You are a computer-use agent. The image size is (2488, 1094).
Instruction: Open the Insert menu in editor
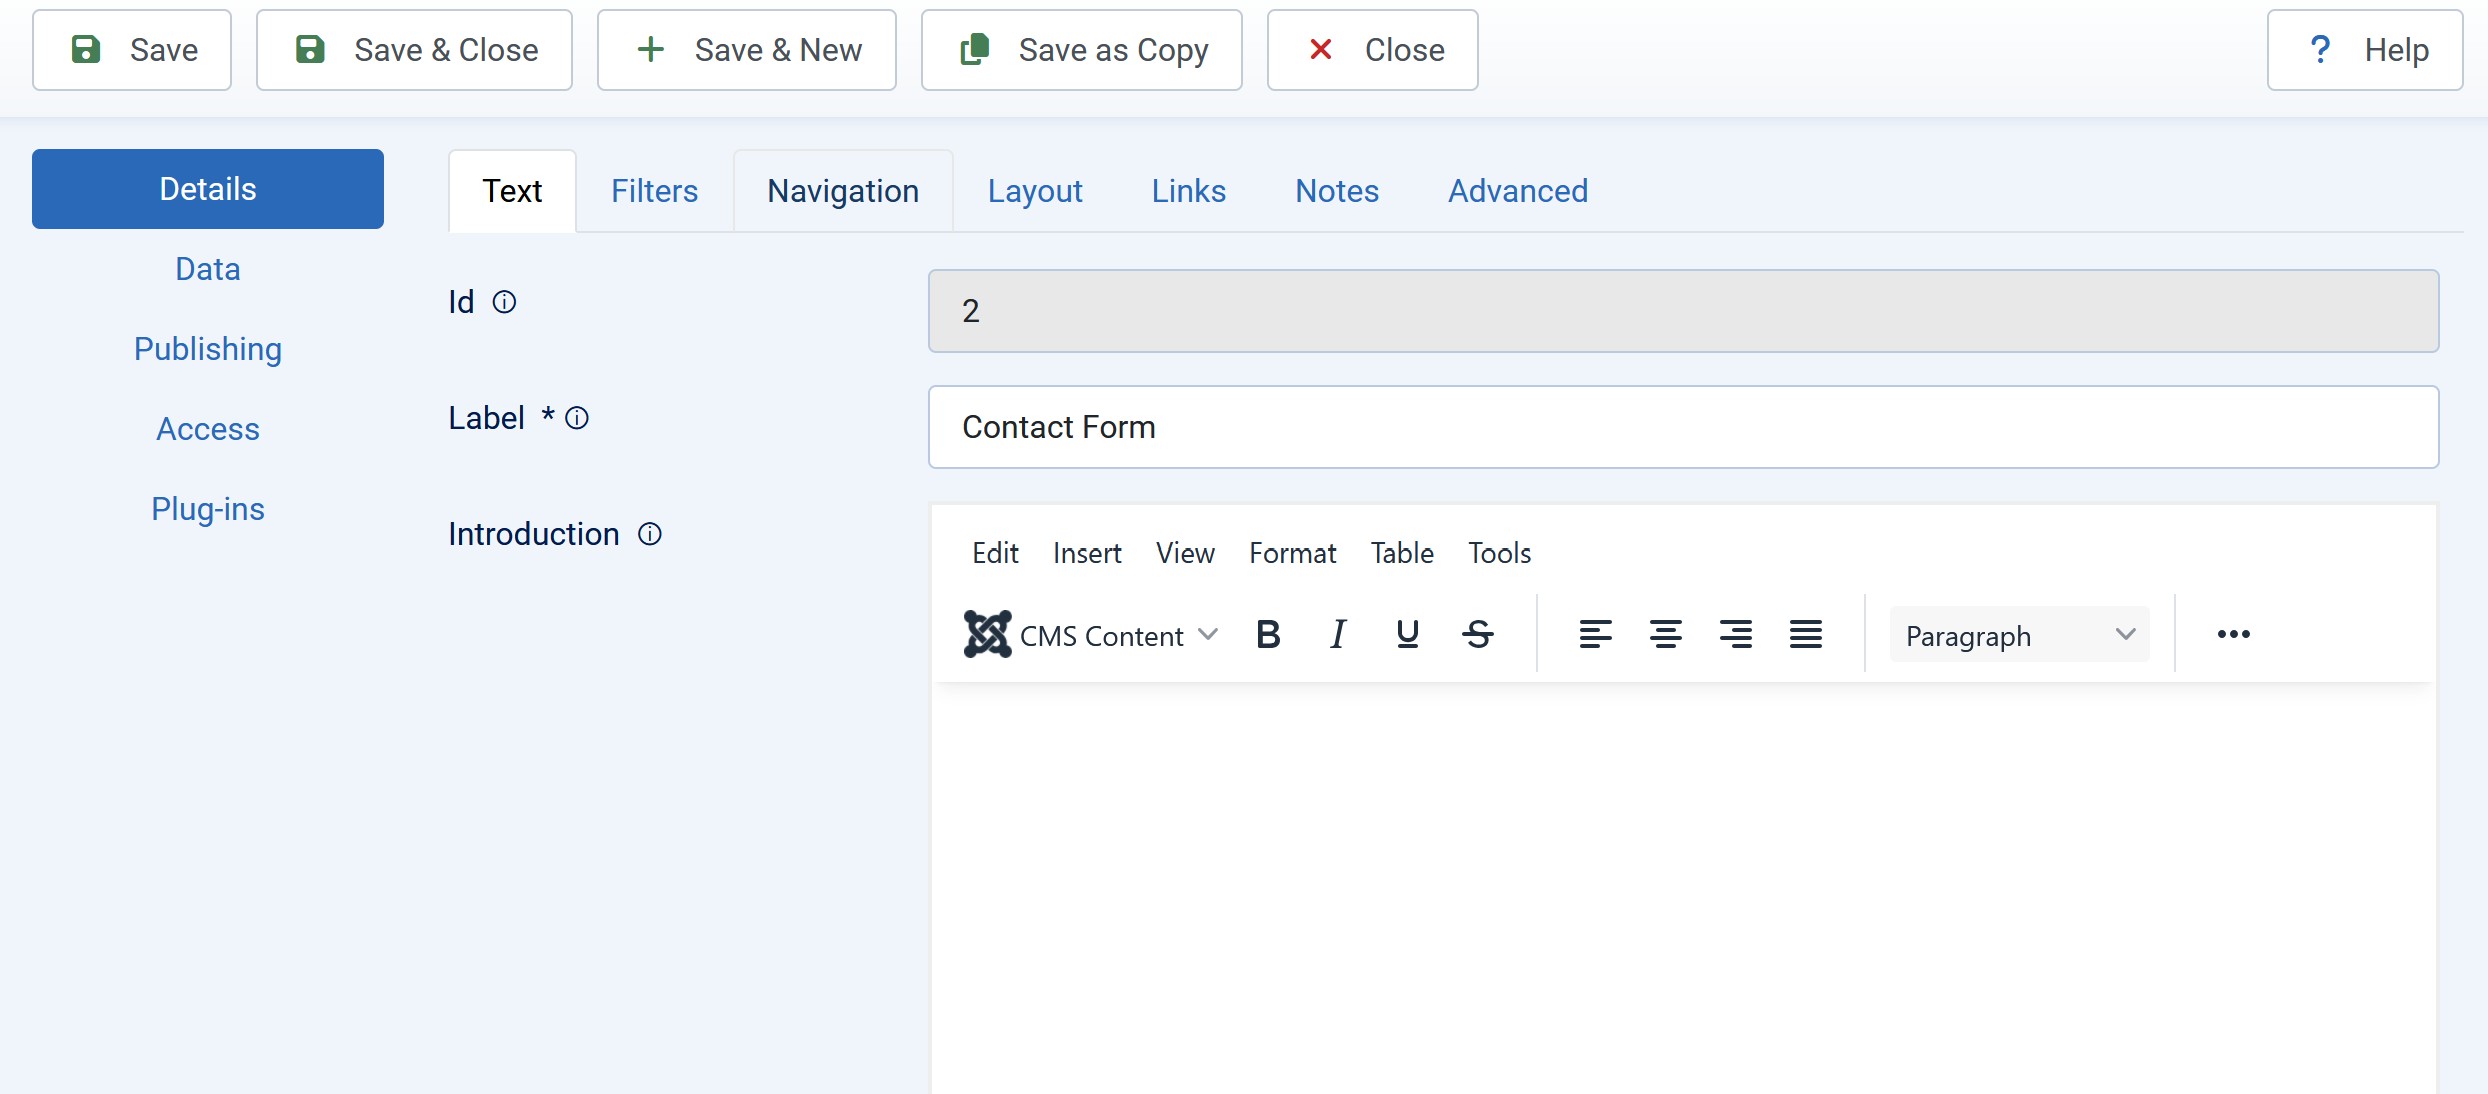1086,553
